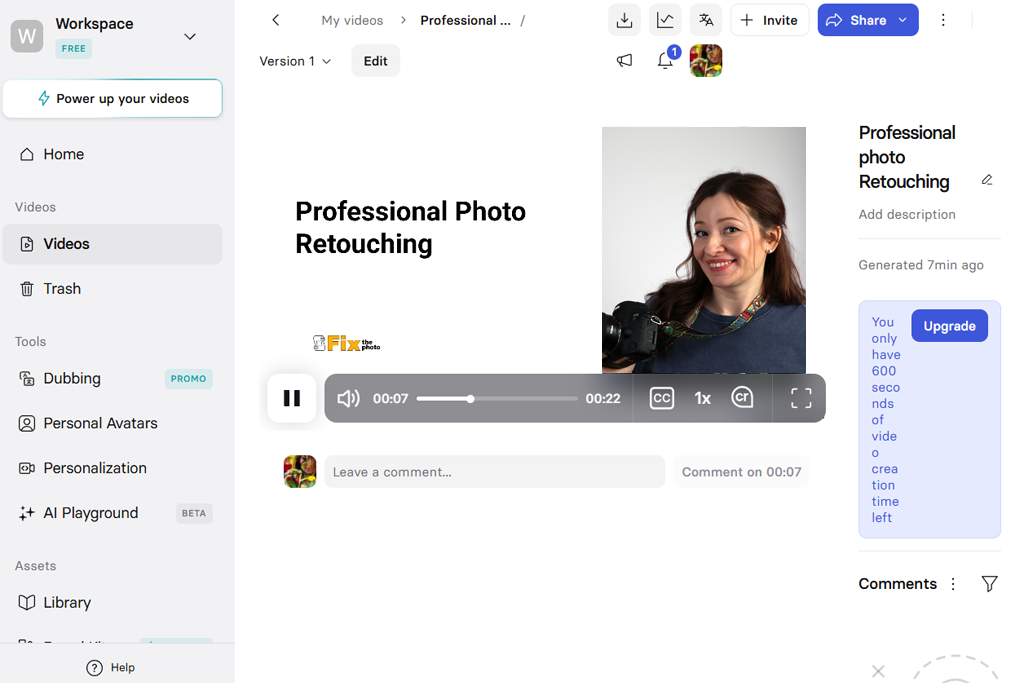Click My videos breadcrumb

pos(352,20)
